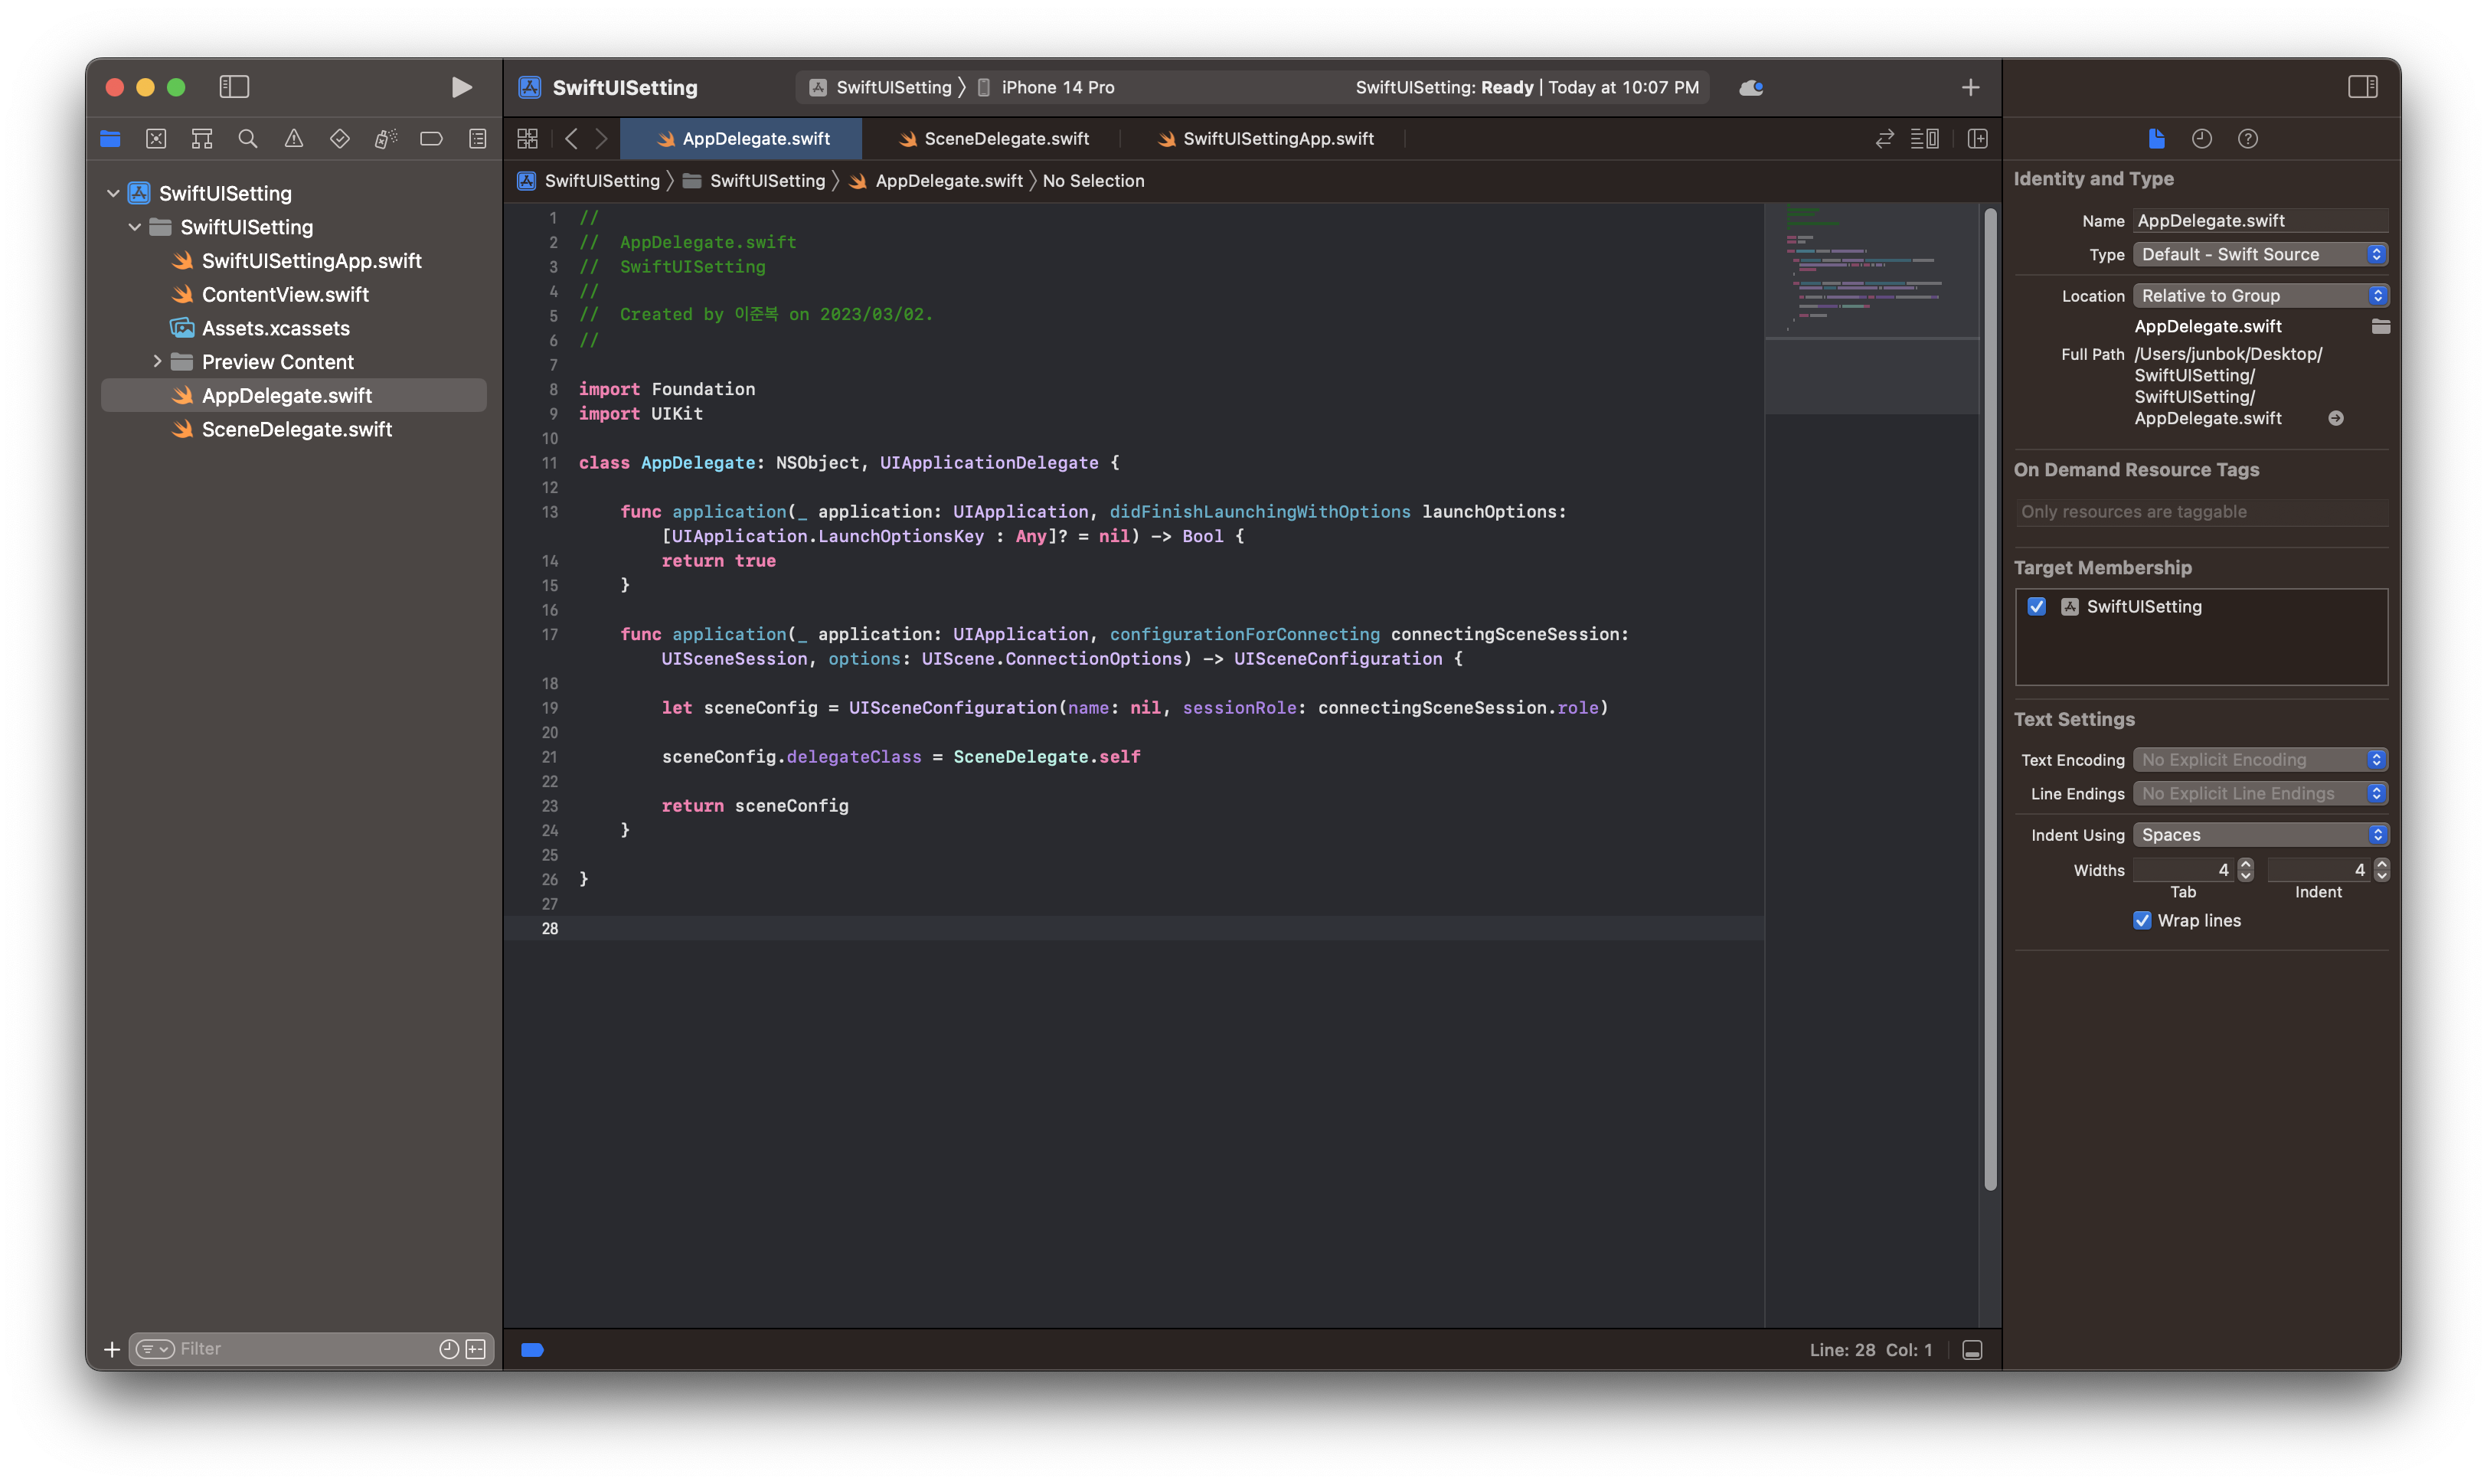Click the Run play button
Screen dimensions: 2487x1484
coord(461,87)
